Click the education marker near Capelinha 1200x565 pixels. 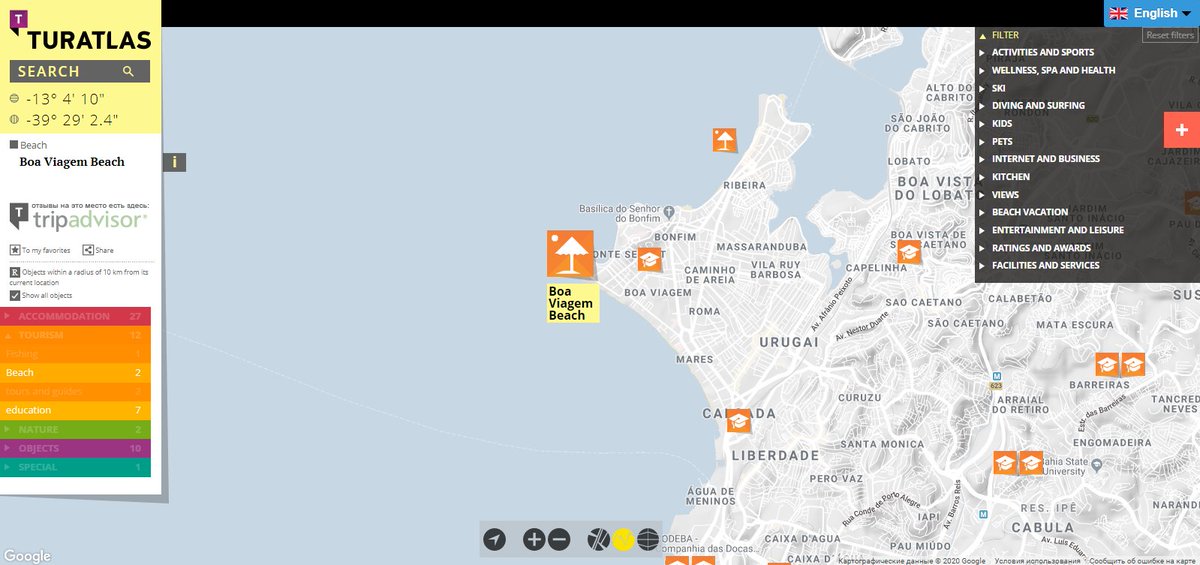tap(909, 252)
